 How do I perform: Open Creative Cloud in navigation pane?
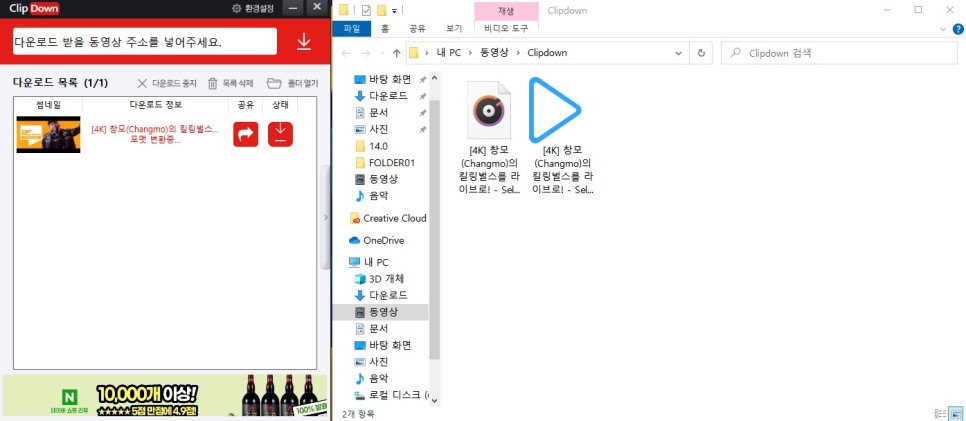(388, 218)
